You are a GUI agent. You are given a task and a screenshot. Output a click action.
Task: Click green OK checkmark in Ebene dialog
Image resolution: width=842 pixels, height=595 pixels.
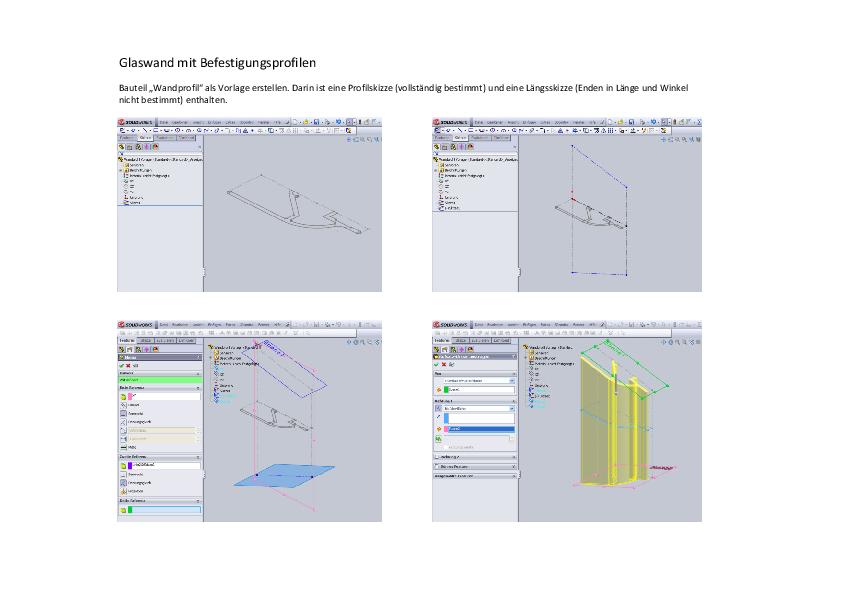pyautogui.click(x=121, y=366)
